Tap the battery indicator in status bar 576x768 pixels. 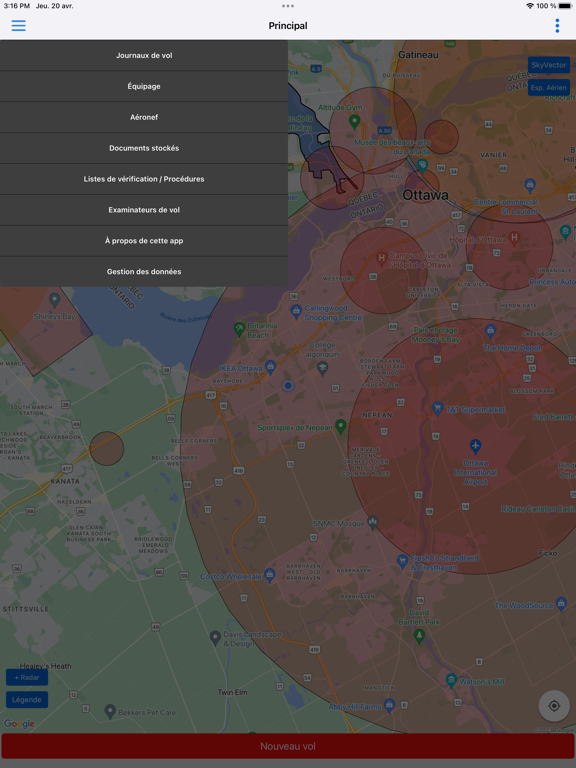565,6
